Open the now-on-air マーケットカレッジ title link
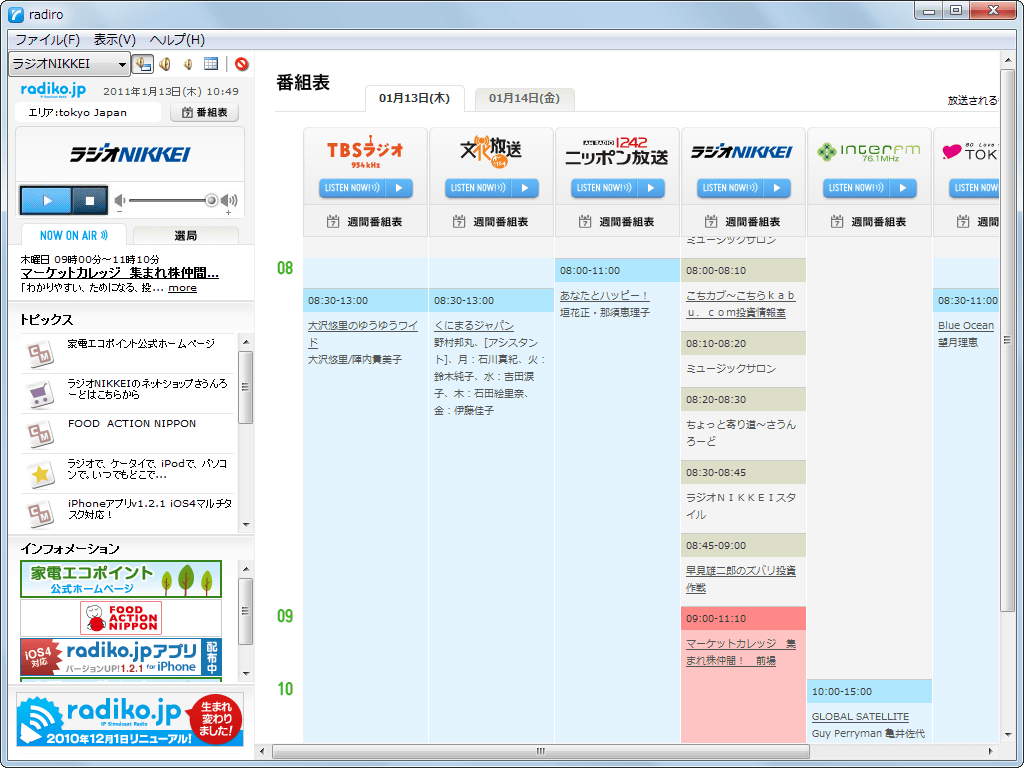 [x=120, y=273]
